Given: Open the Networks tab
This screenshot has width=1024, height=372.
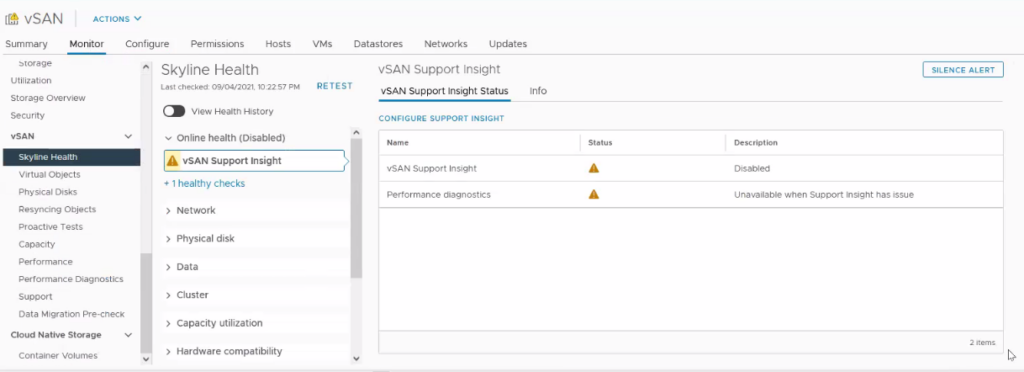Looking at the screenshot, I should [446, 44].
